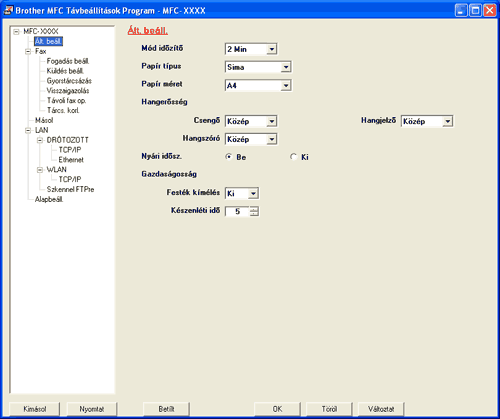Open the Másol tree item
The image size is (500, 419).
click(x=44, y=120)
